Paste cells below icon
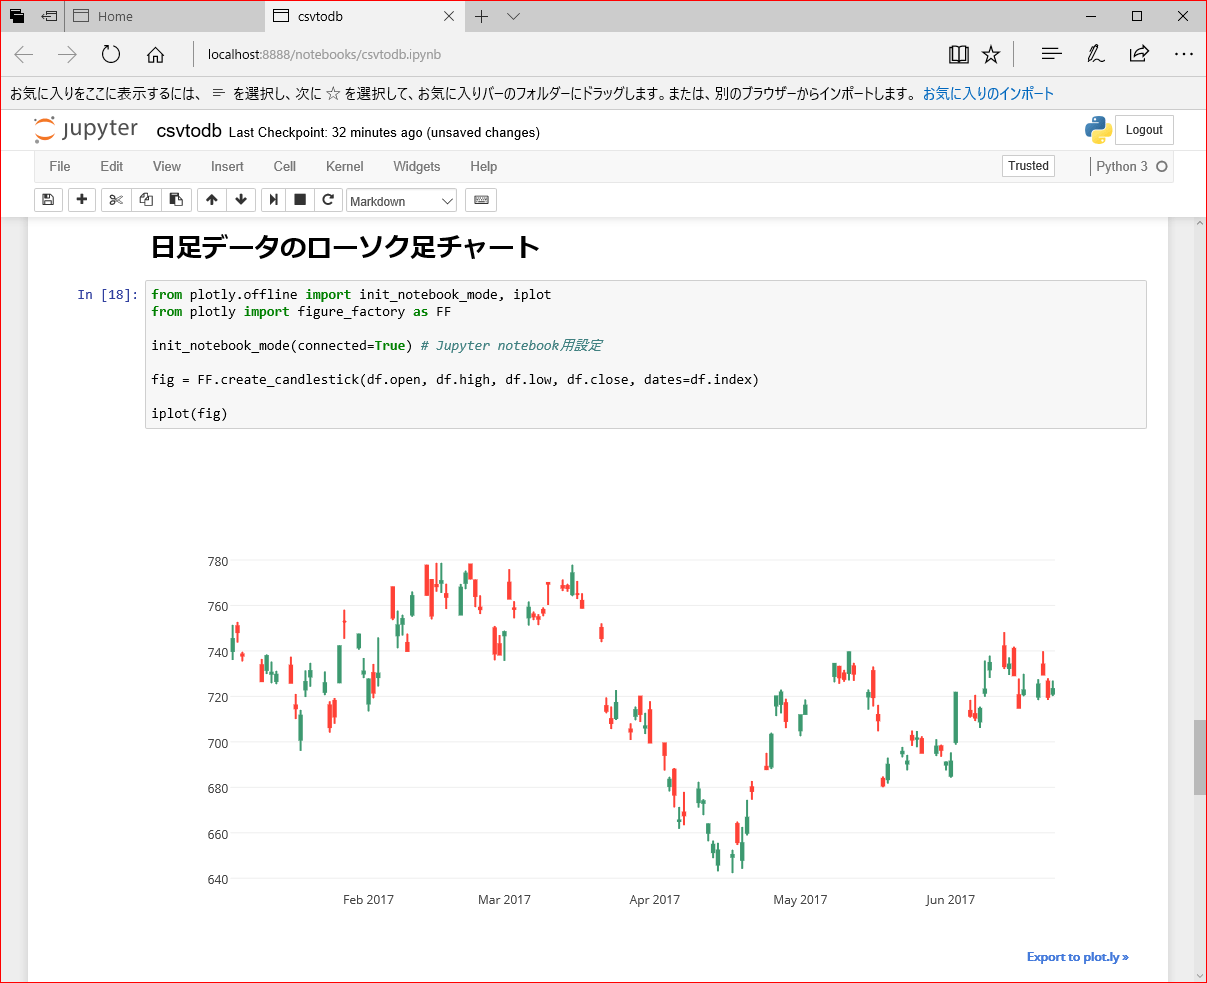This screenshot has width=1207, height=983. (175, 200)
